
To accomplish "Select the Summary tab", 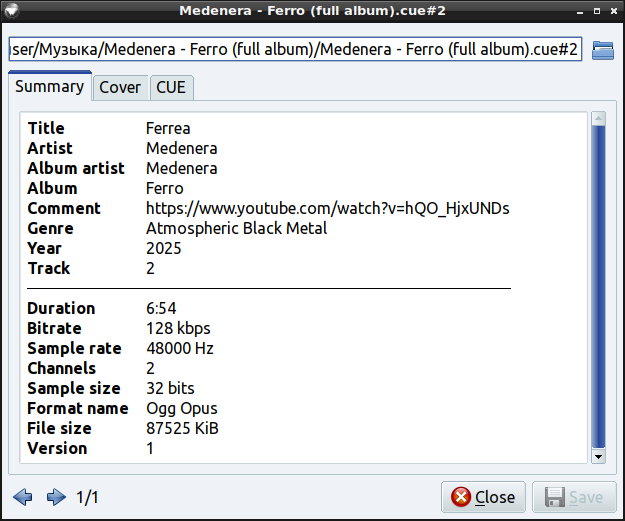I will (49, 87).
